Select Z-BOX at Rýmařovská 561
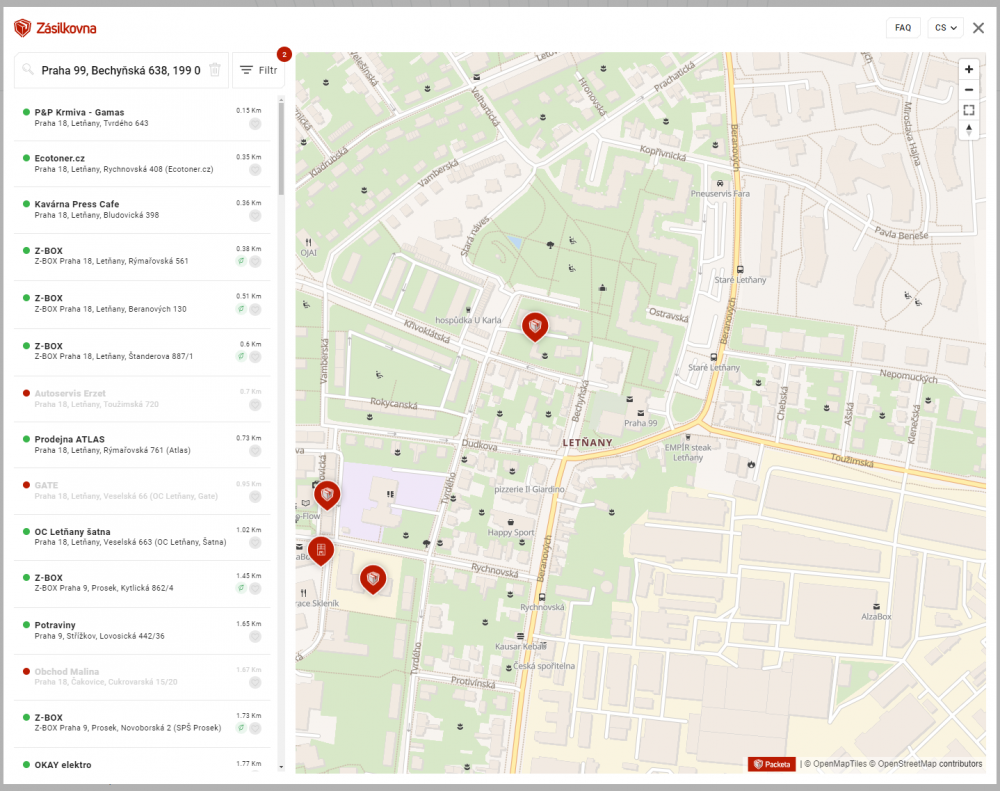Viewport: 1000px width, 791px height. pyautogui.click(x=142, y=256)
